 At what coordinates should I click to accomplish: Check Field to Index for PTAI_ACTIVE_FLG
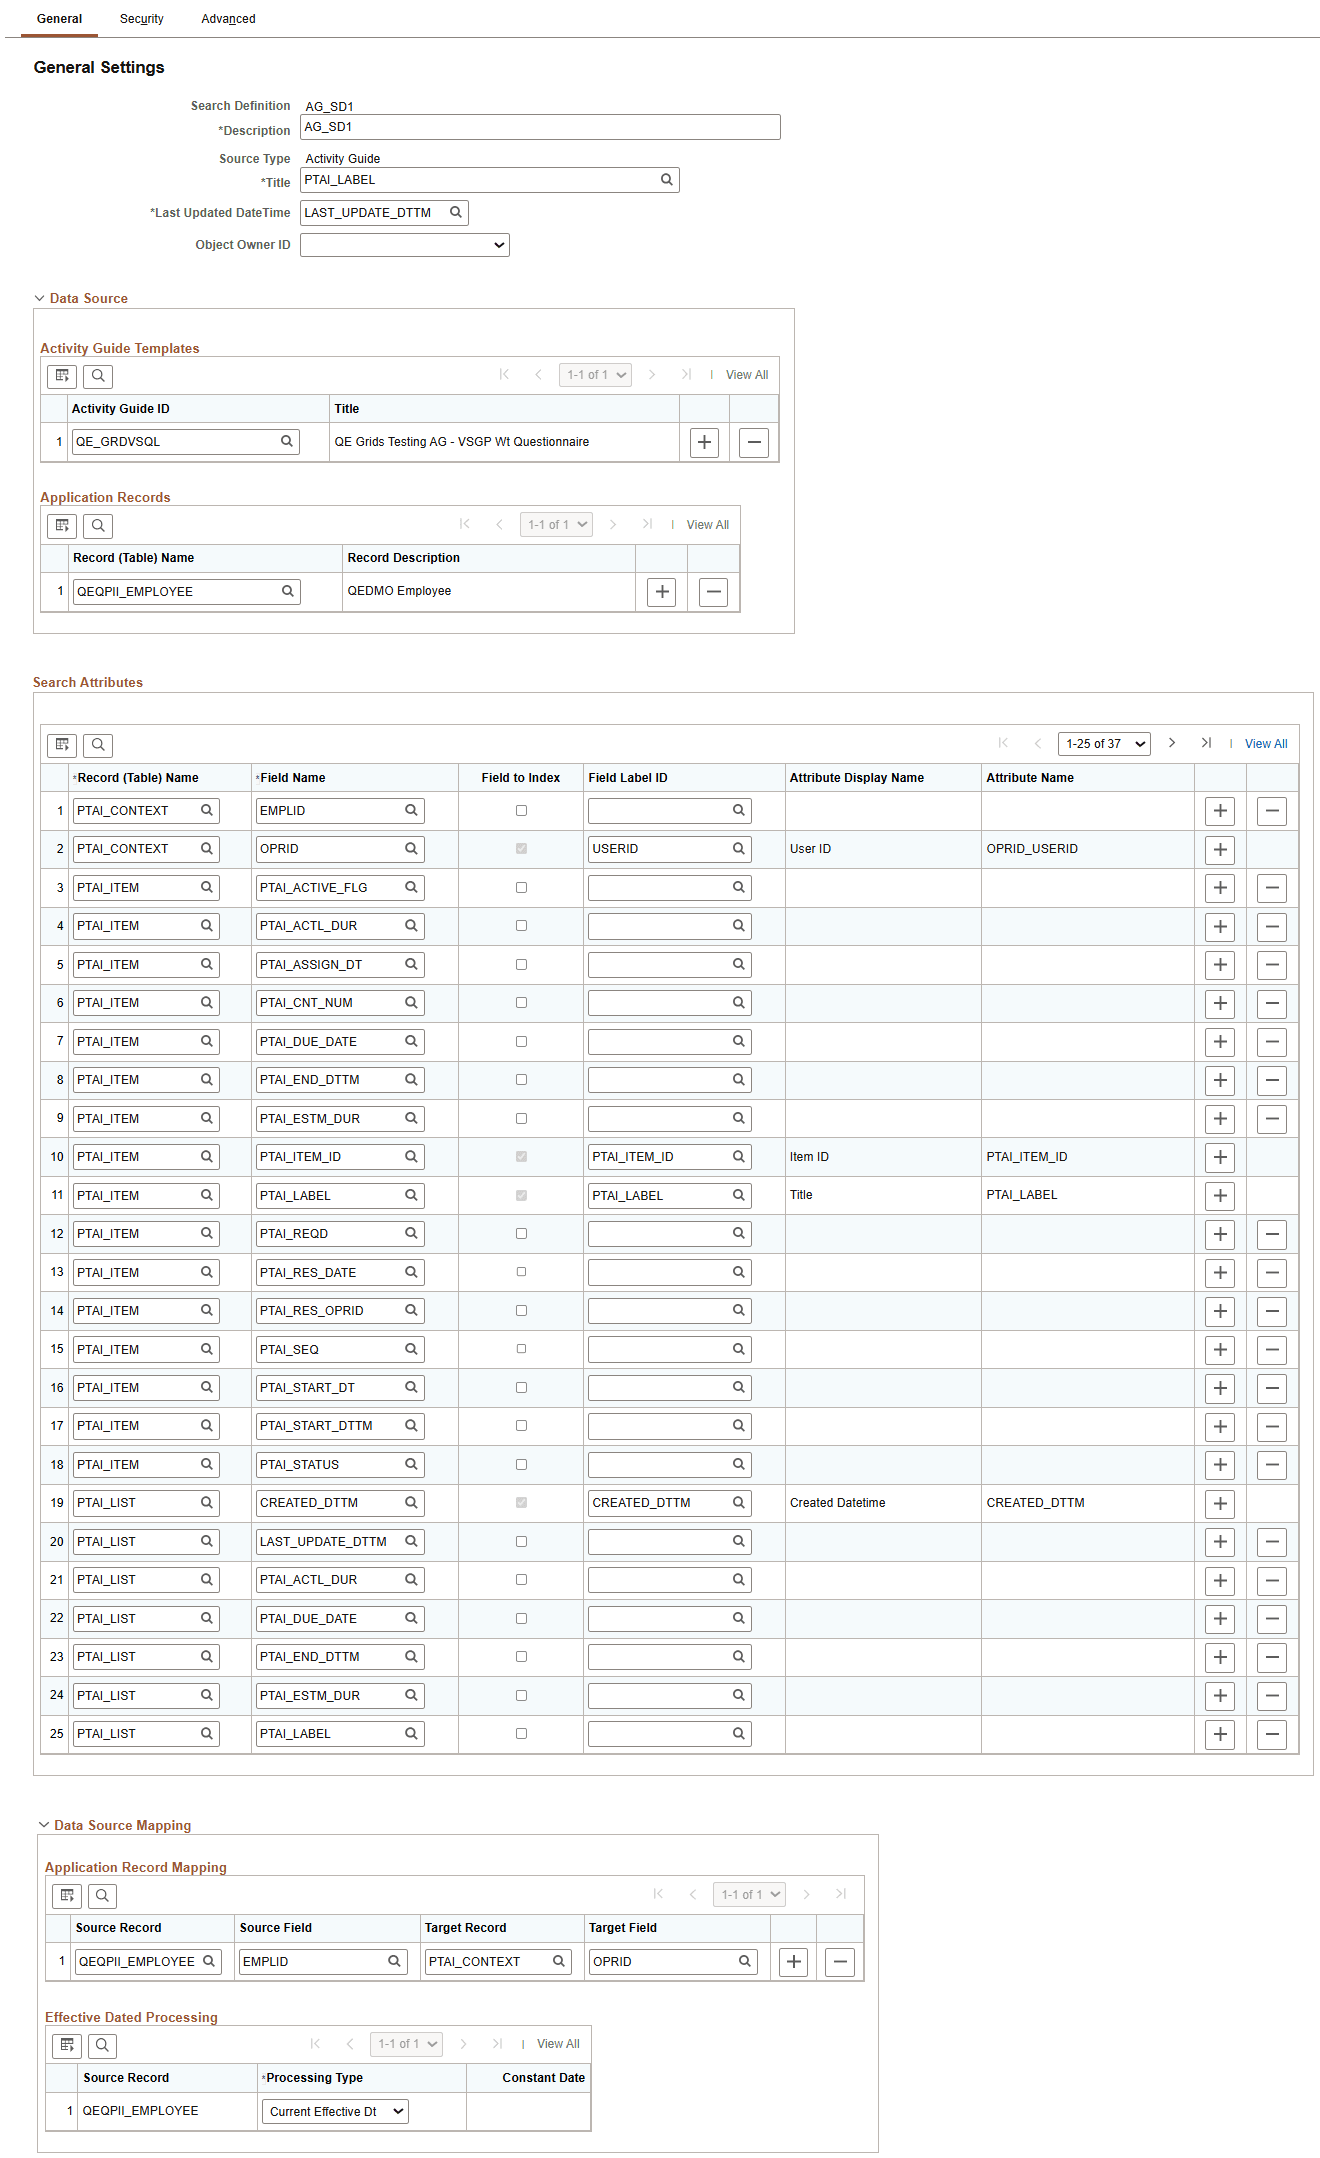pyautogui.click(x=521, y=887)
